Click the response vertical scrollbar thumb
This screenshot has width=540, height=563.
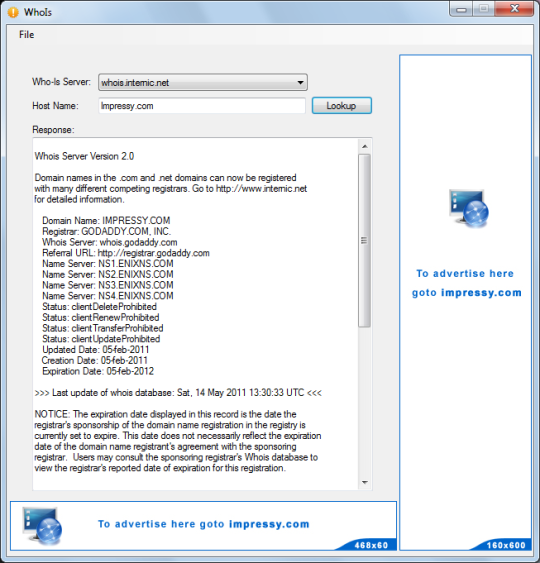[364, 241]
